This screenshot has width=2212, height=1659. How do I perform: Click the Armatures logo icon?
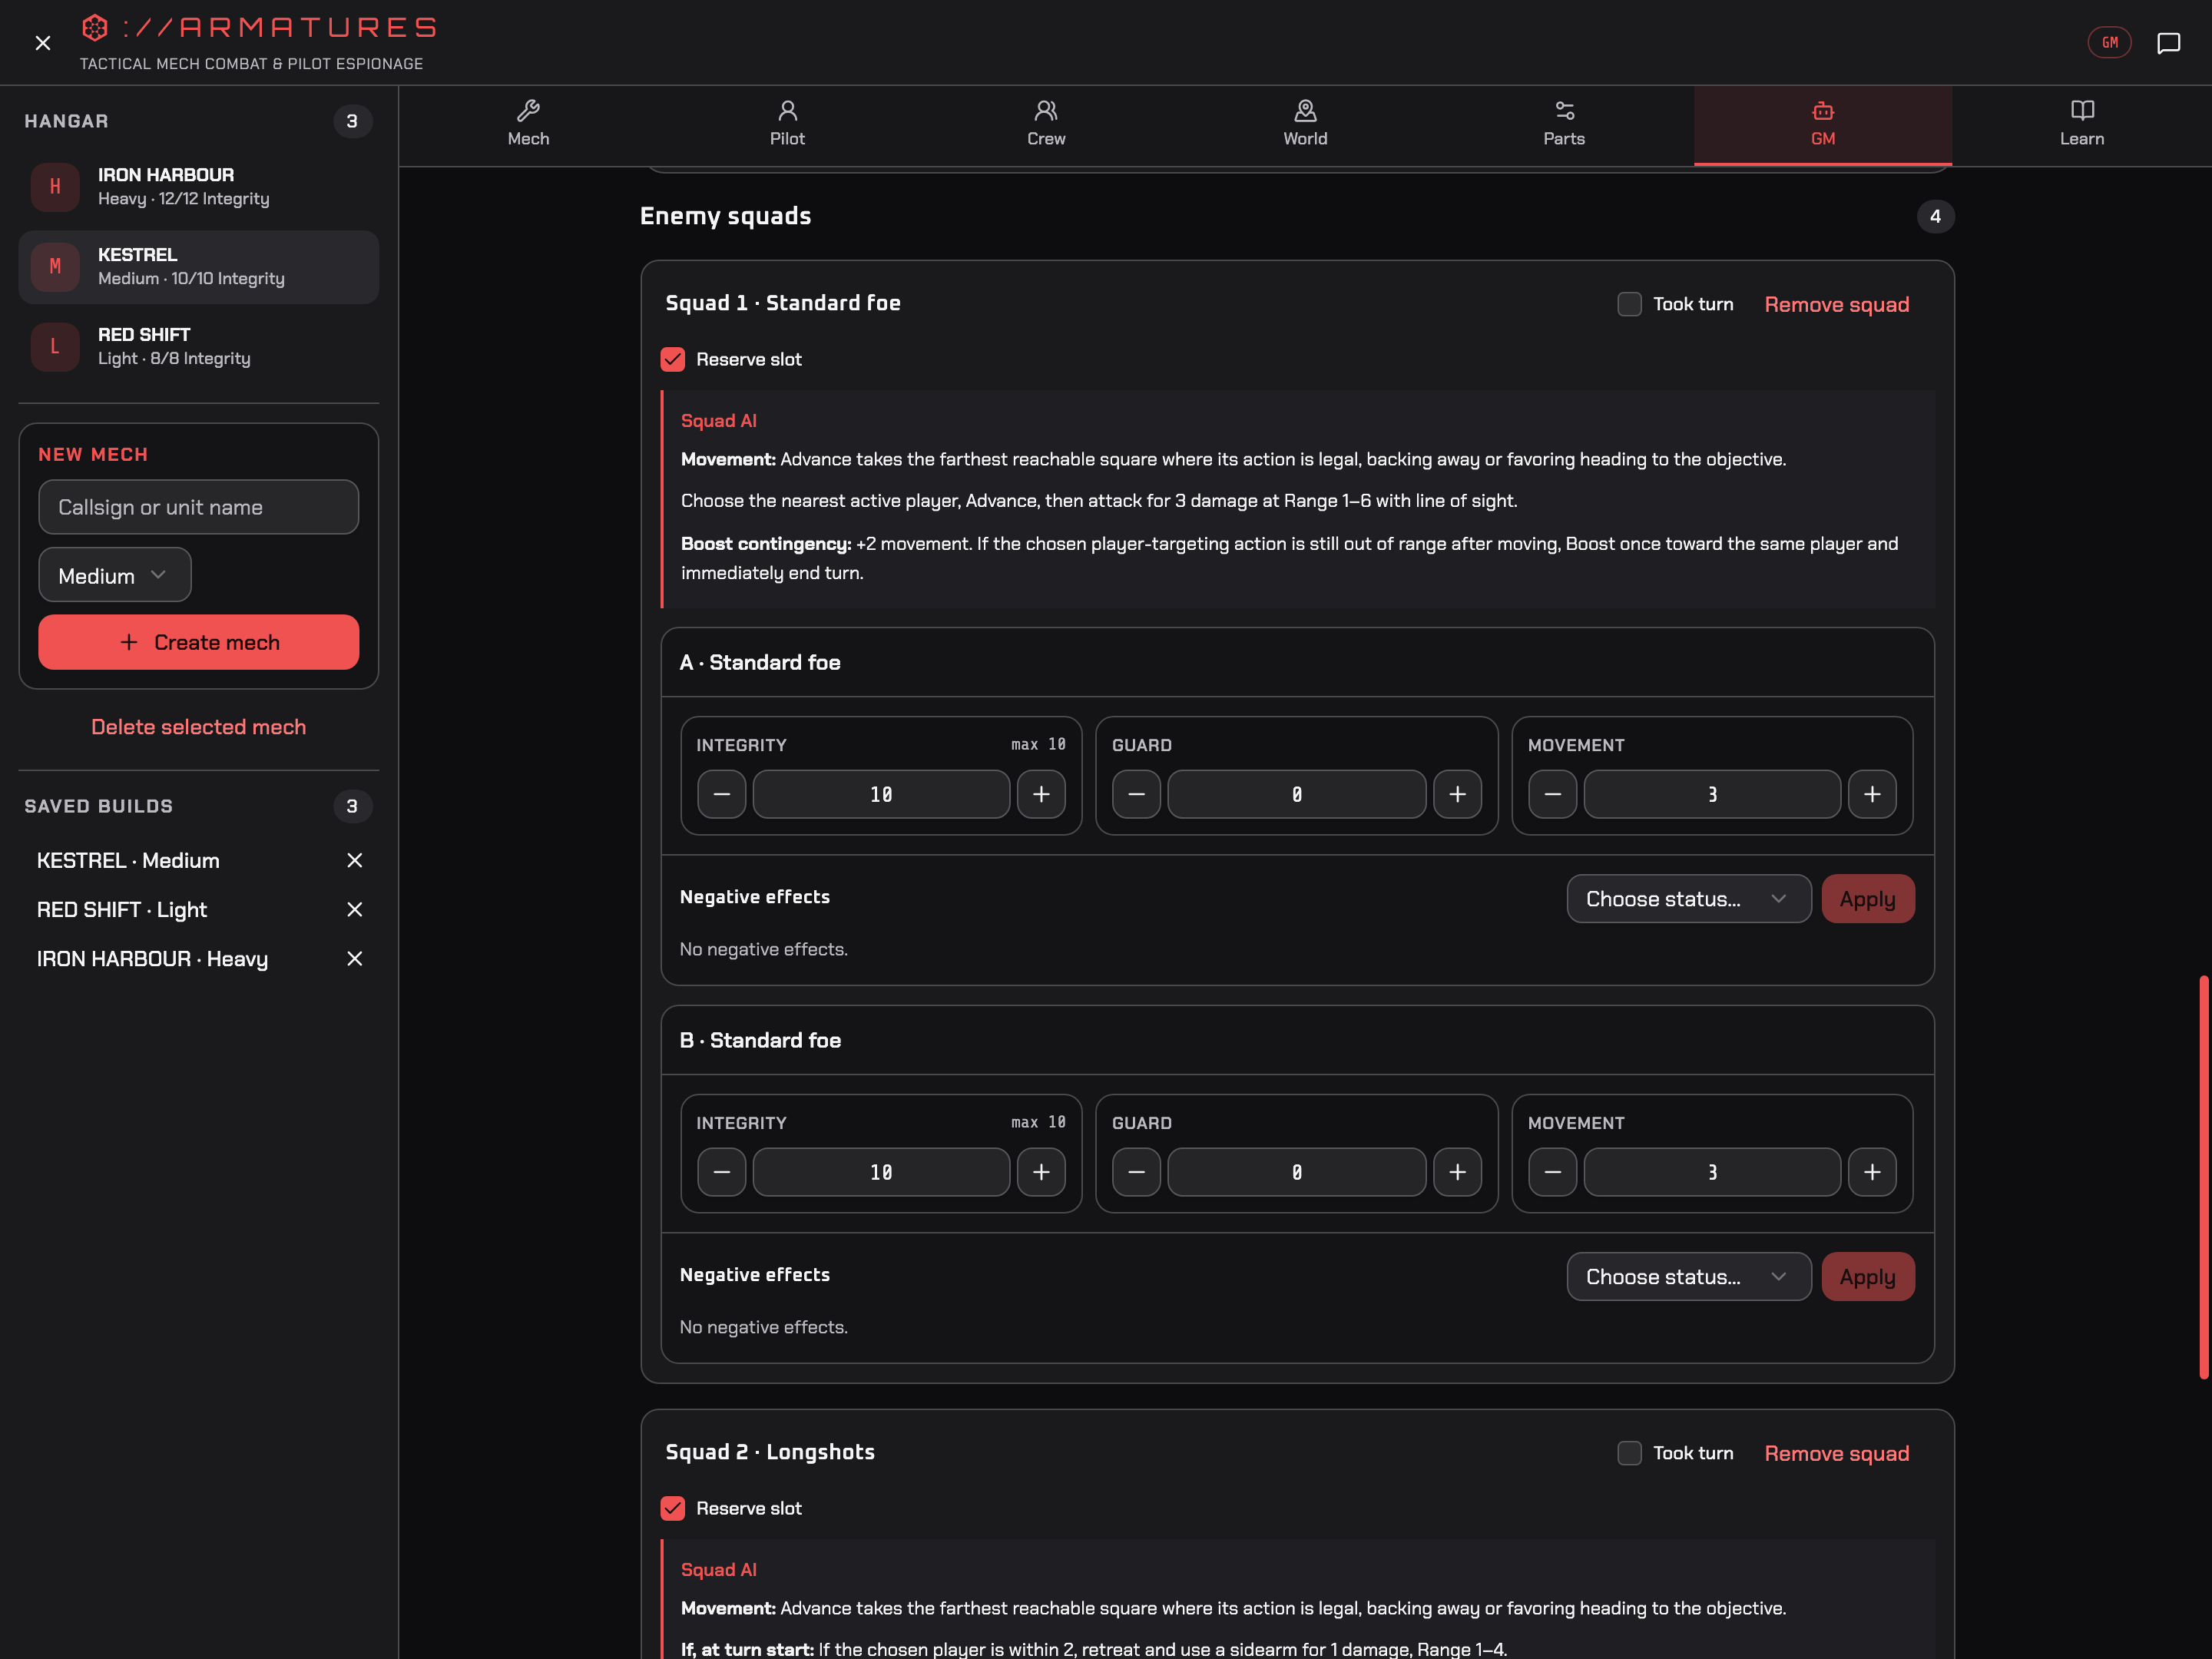click(95, 27)
